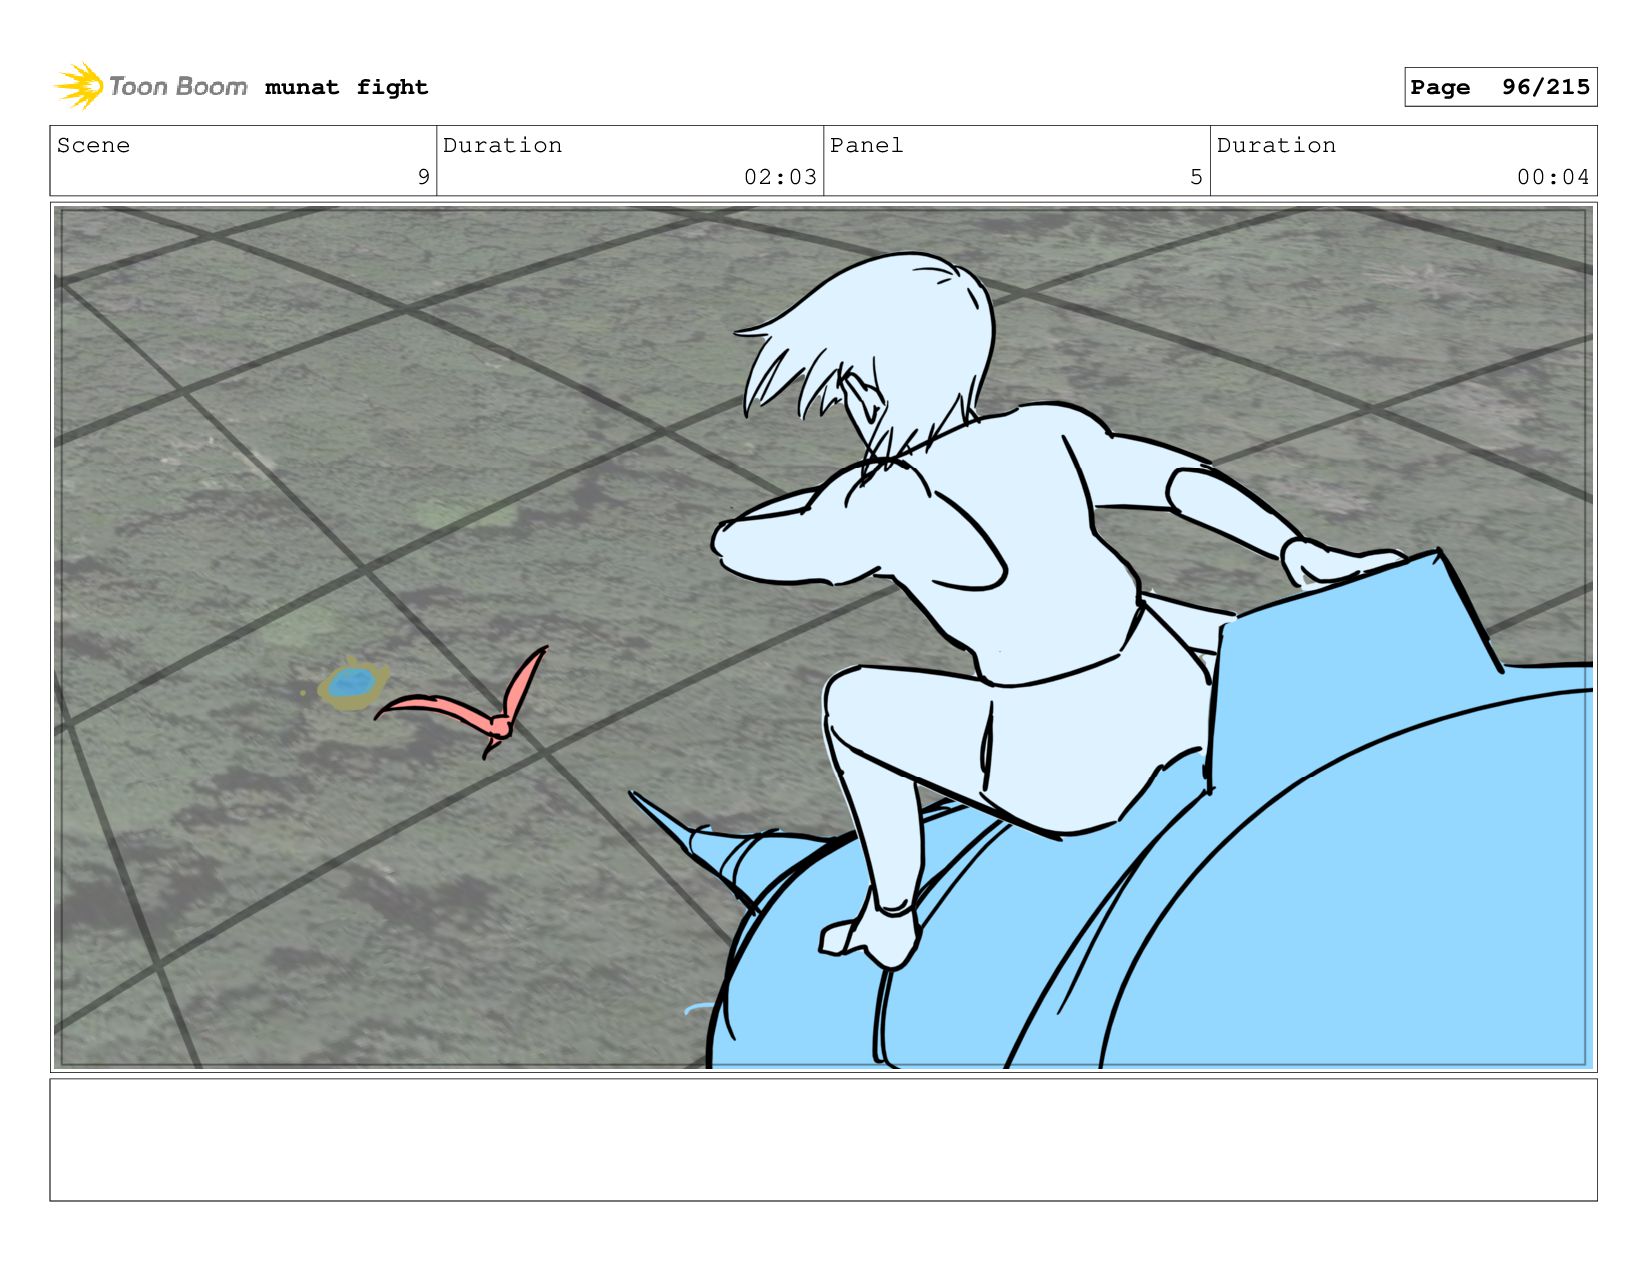Select panel duration value 00:04
The width and height of the screenshot is (1648, 1276).
tap(1553, 177)
